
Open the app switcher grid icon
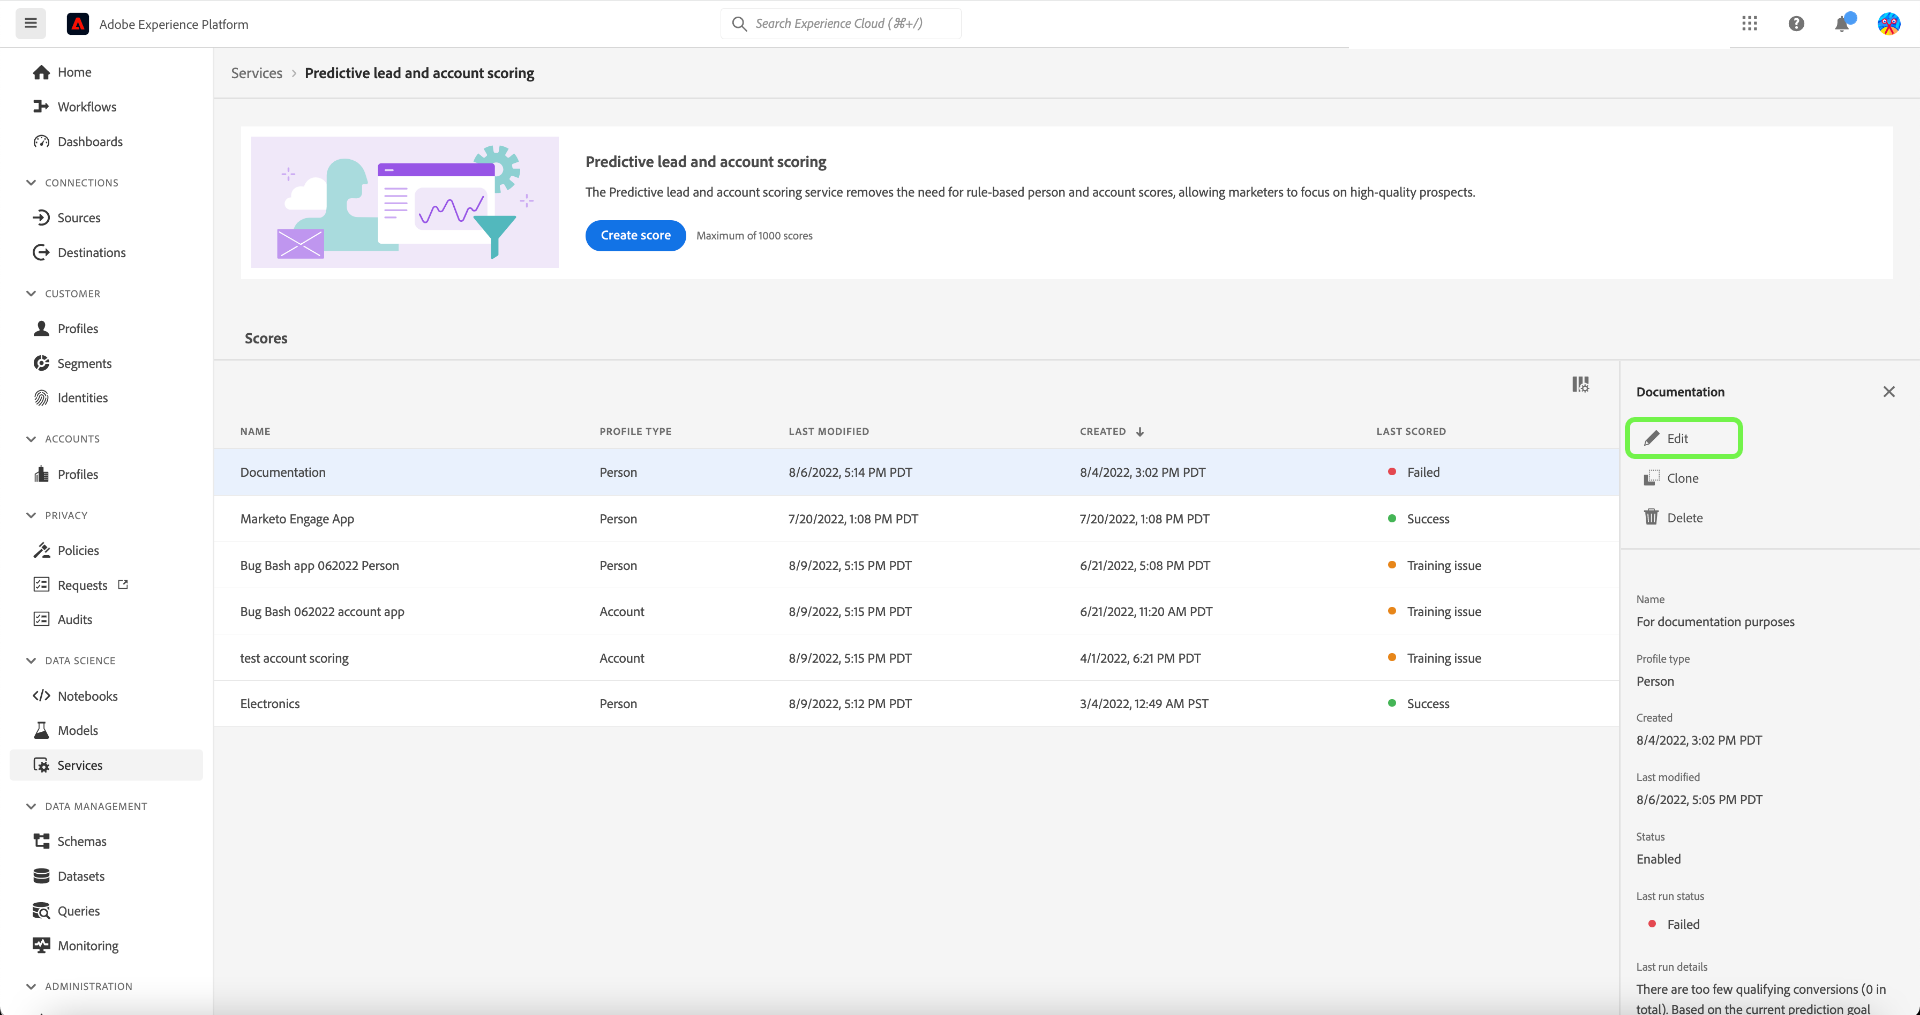point(1749,23)
